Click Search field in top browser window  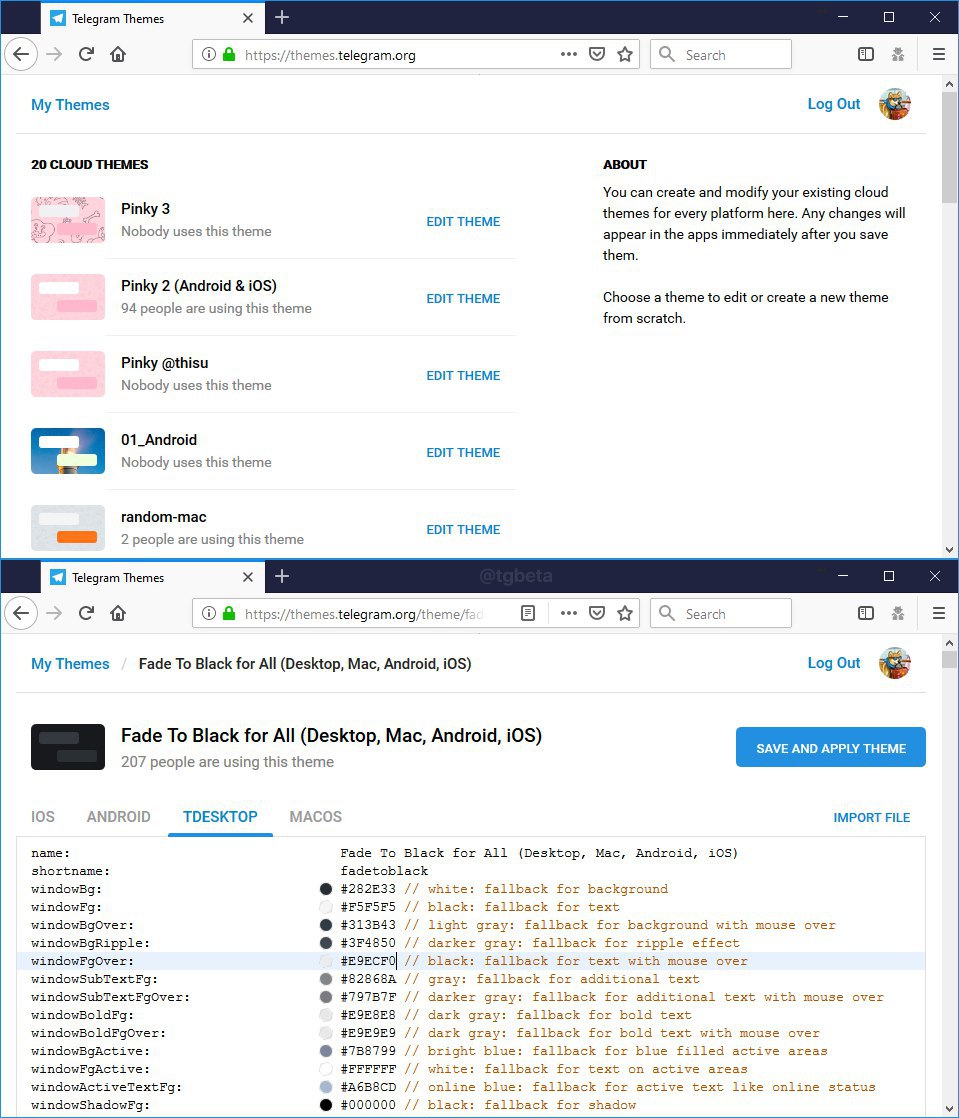coord(721,54)
